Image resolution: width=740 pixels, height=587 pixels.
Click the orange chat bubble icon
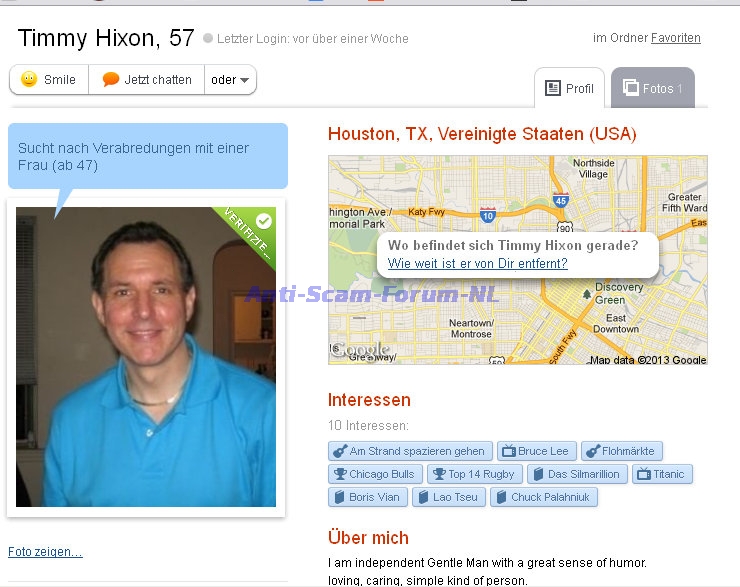110,79
